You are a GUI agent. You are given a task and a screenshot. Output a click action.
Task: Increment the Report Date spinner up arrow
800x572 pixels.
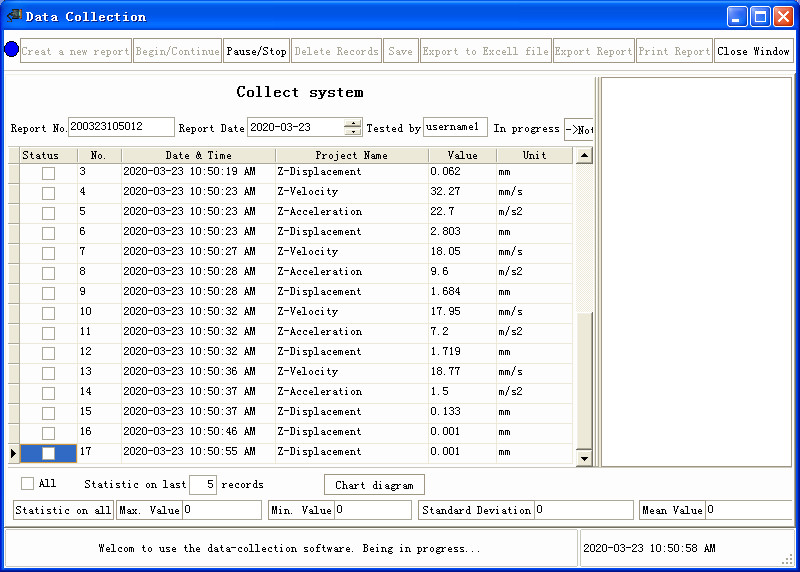[x=353, y=123]
